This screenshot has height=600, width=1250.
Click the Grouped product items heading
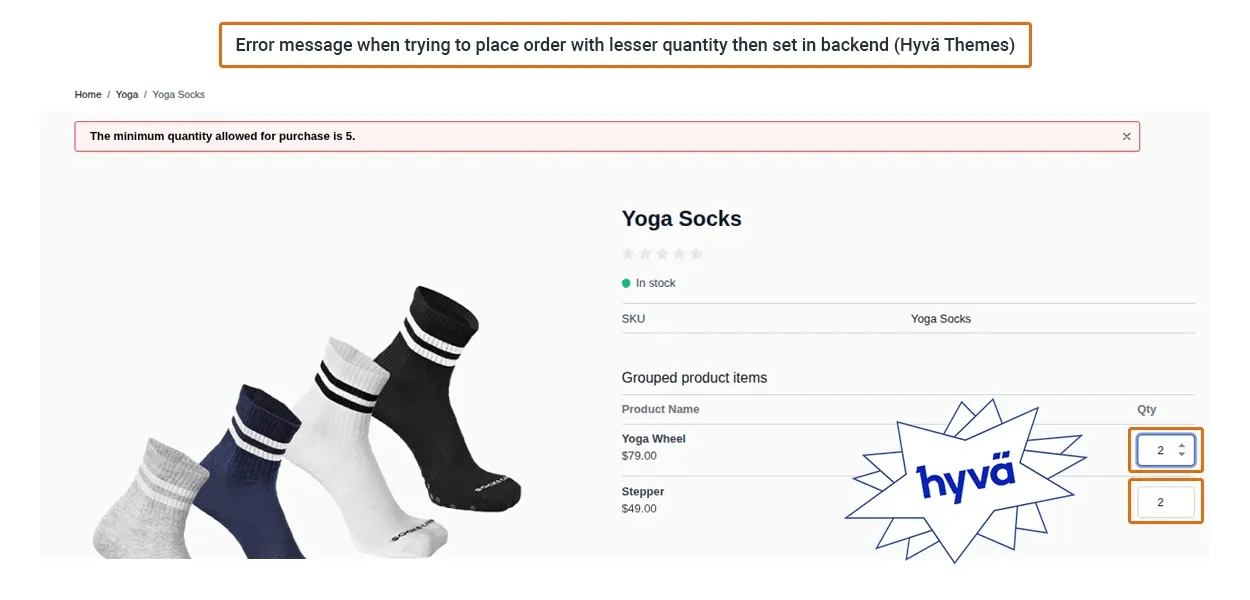[x=694, y=378]
